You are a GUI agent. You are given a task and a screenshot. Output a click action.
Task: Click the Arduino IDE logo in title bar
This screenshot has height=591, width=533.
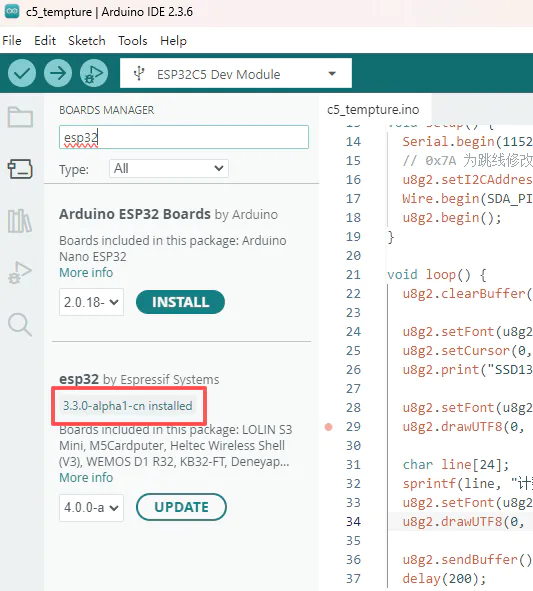point(12,12)
